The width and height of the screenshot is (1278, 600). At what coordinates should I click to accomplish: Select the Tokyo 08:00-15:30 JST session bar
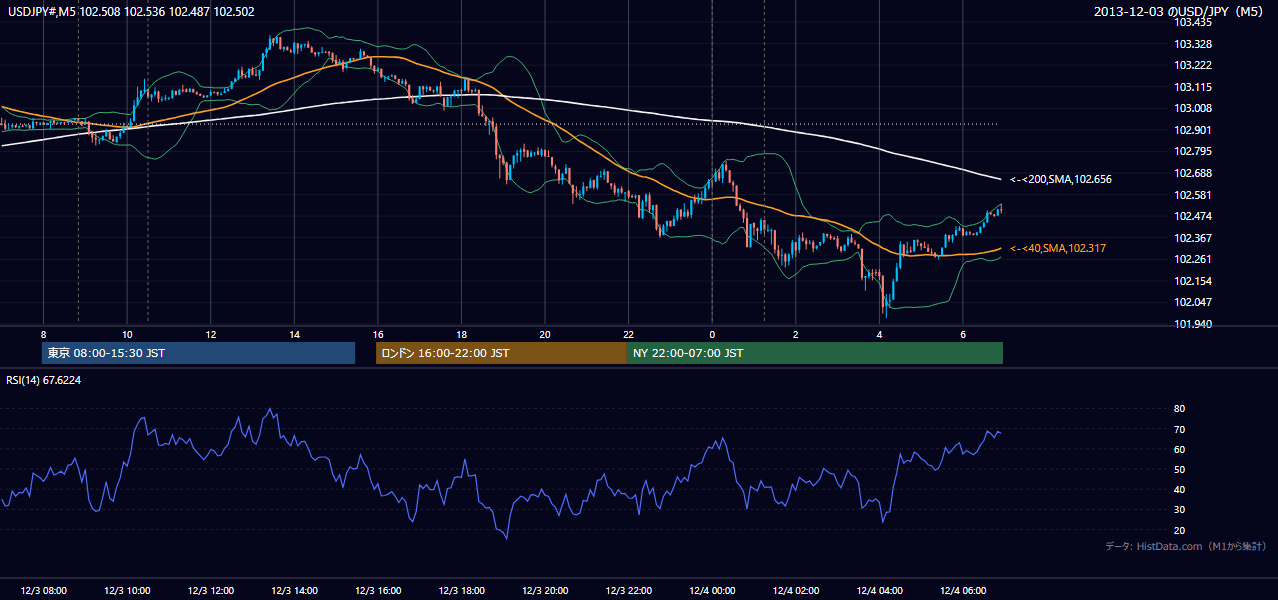click(x=198, y=353)
